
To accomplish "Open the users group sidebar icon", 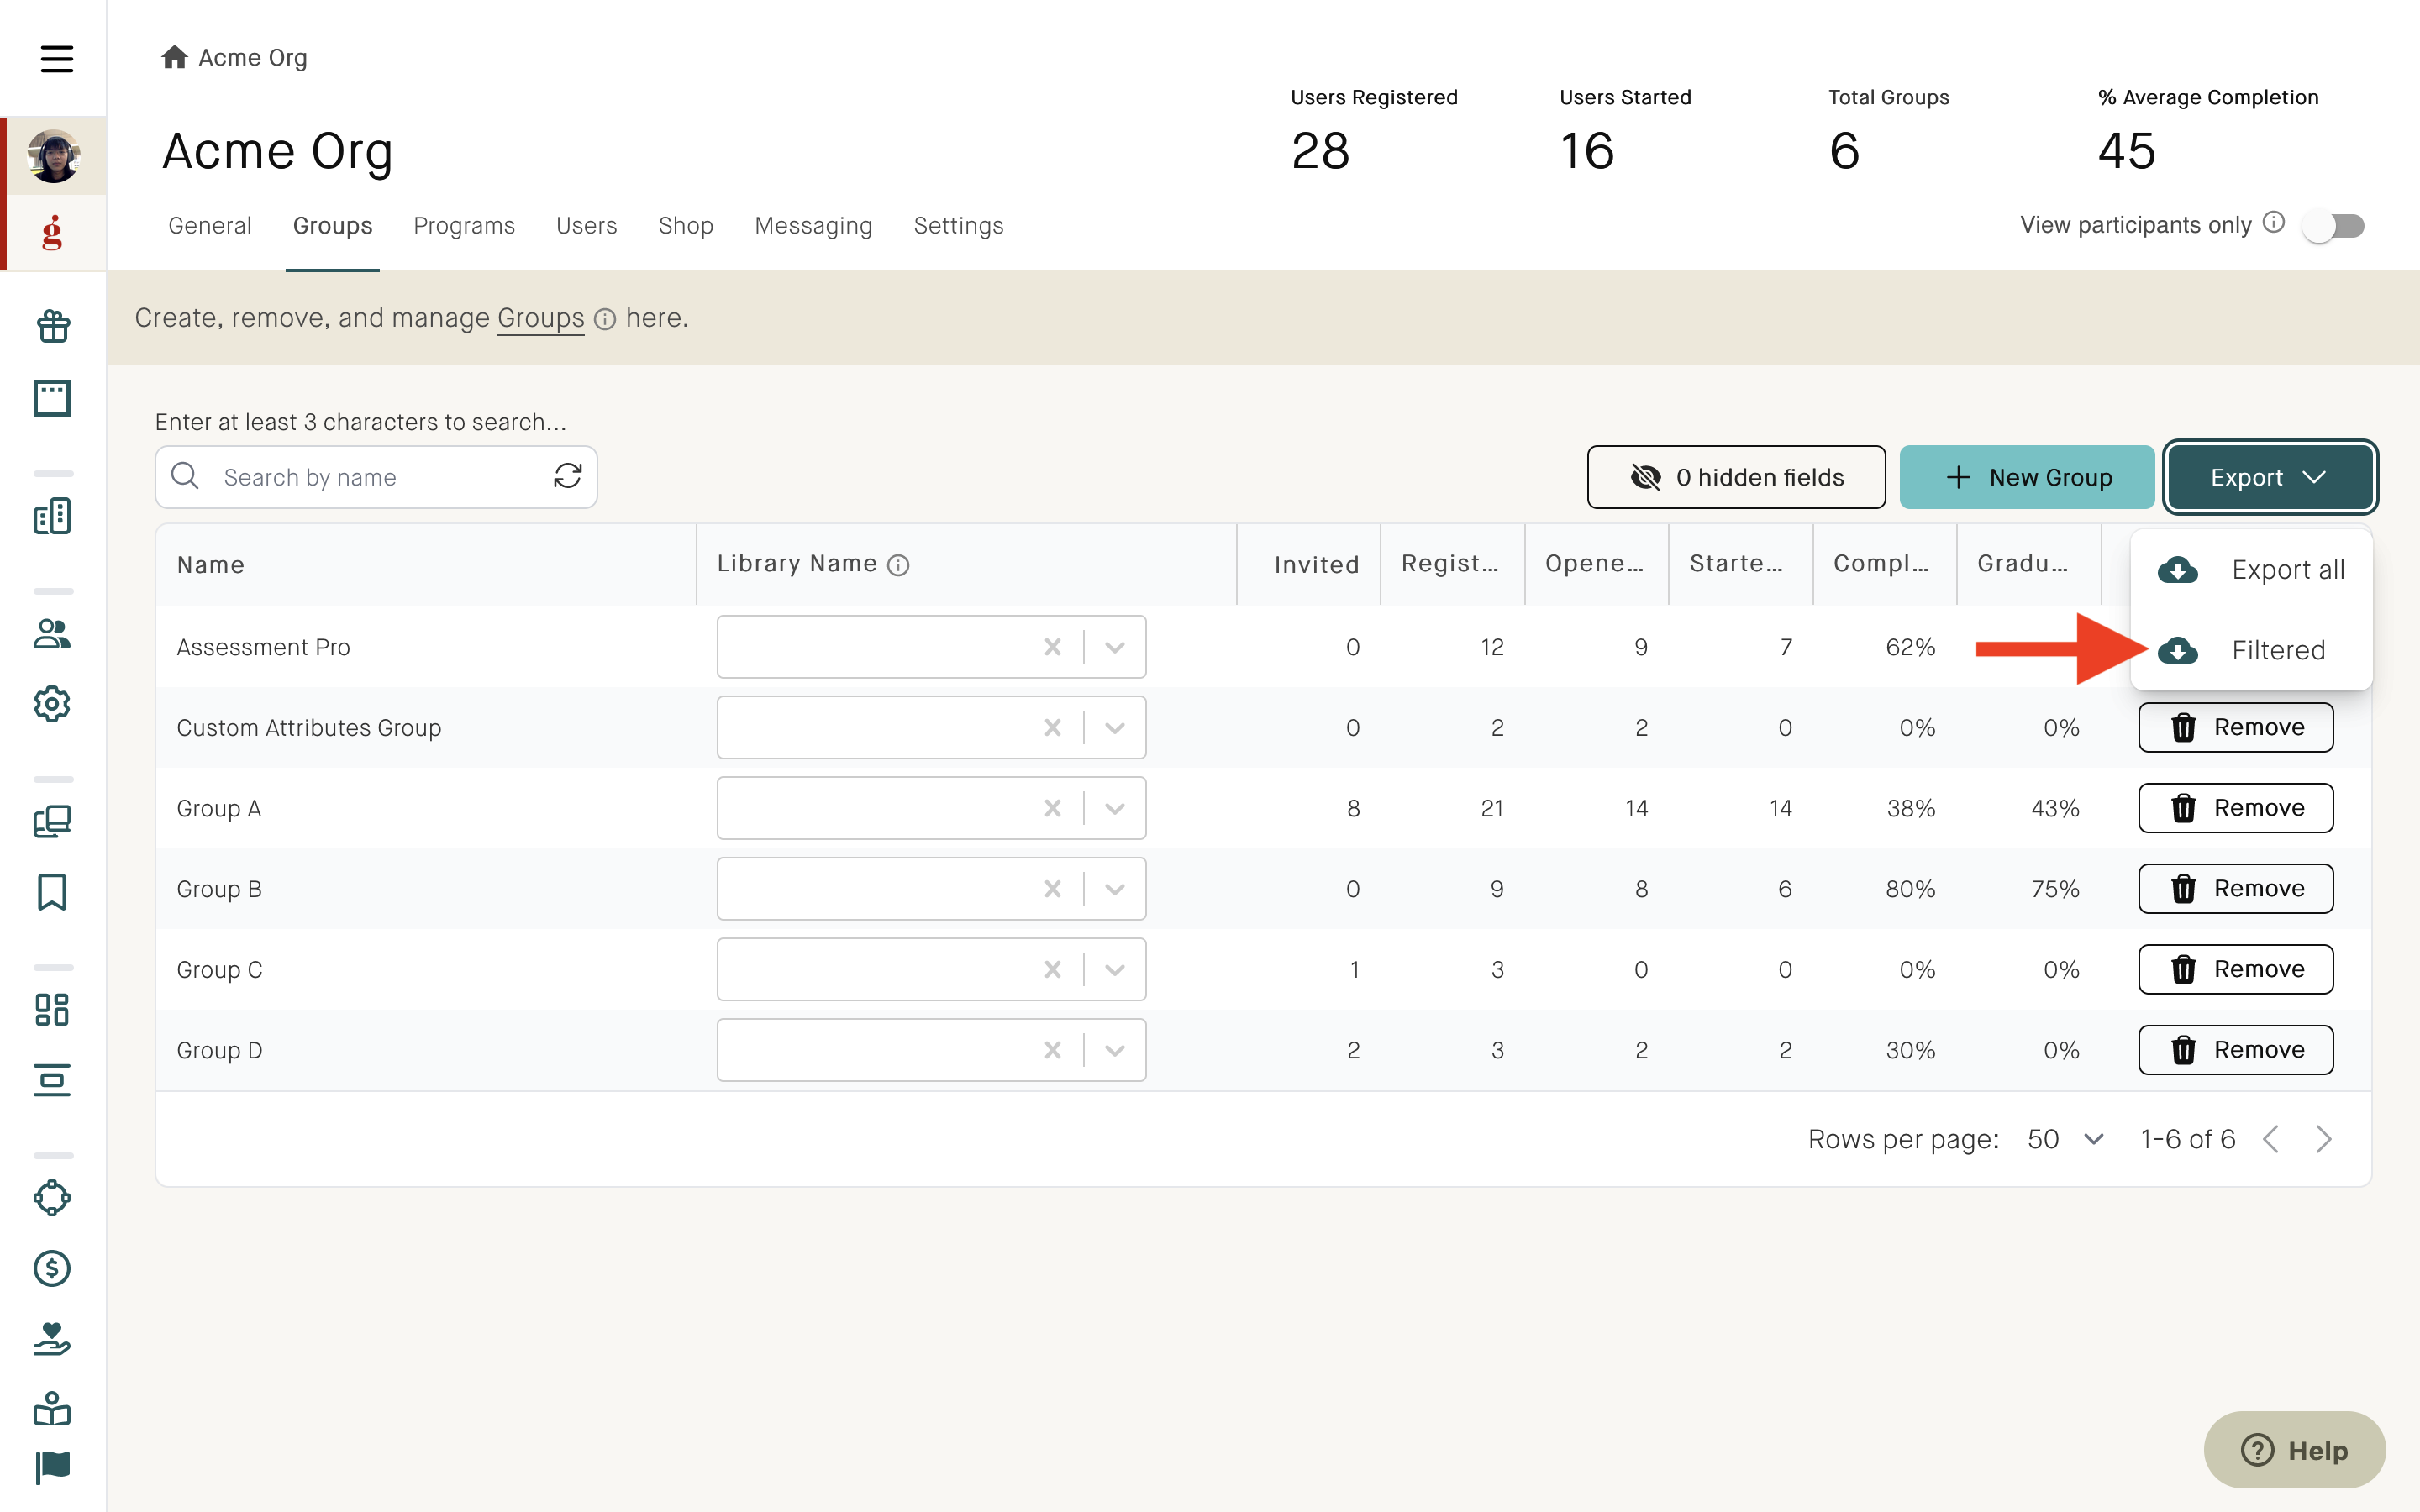I will [53, 633].
